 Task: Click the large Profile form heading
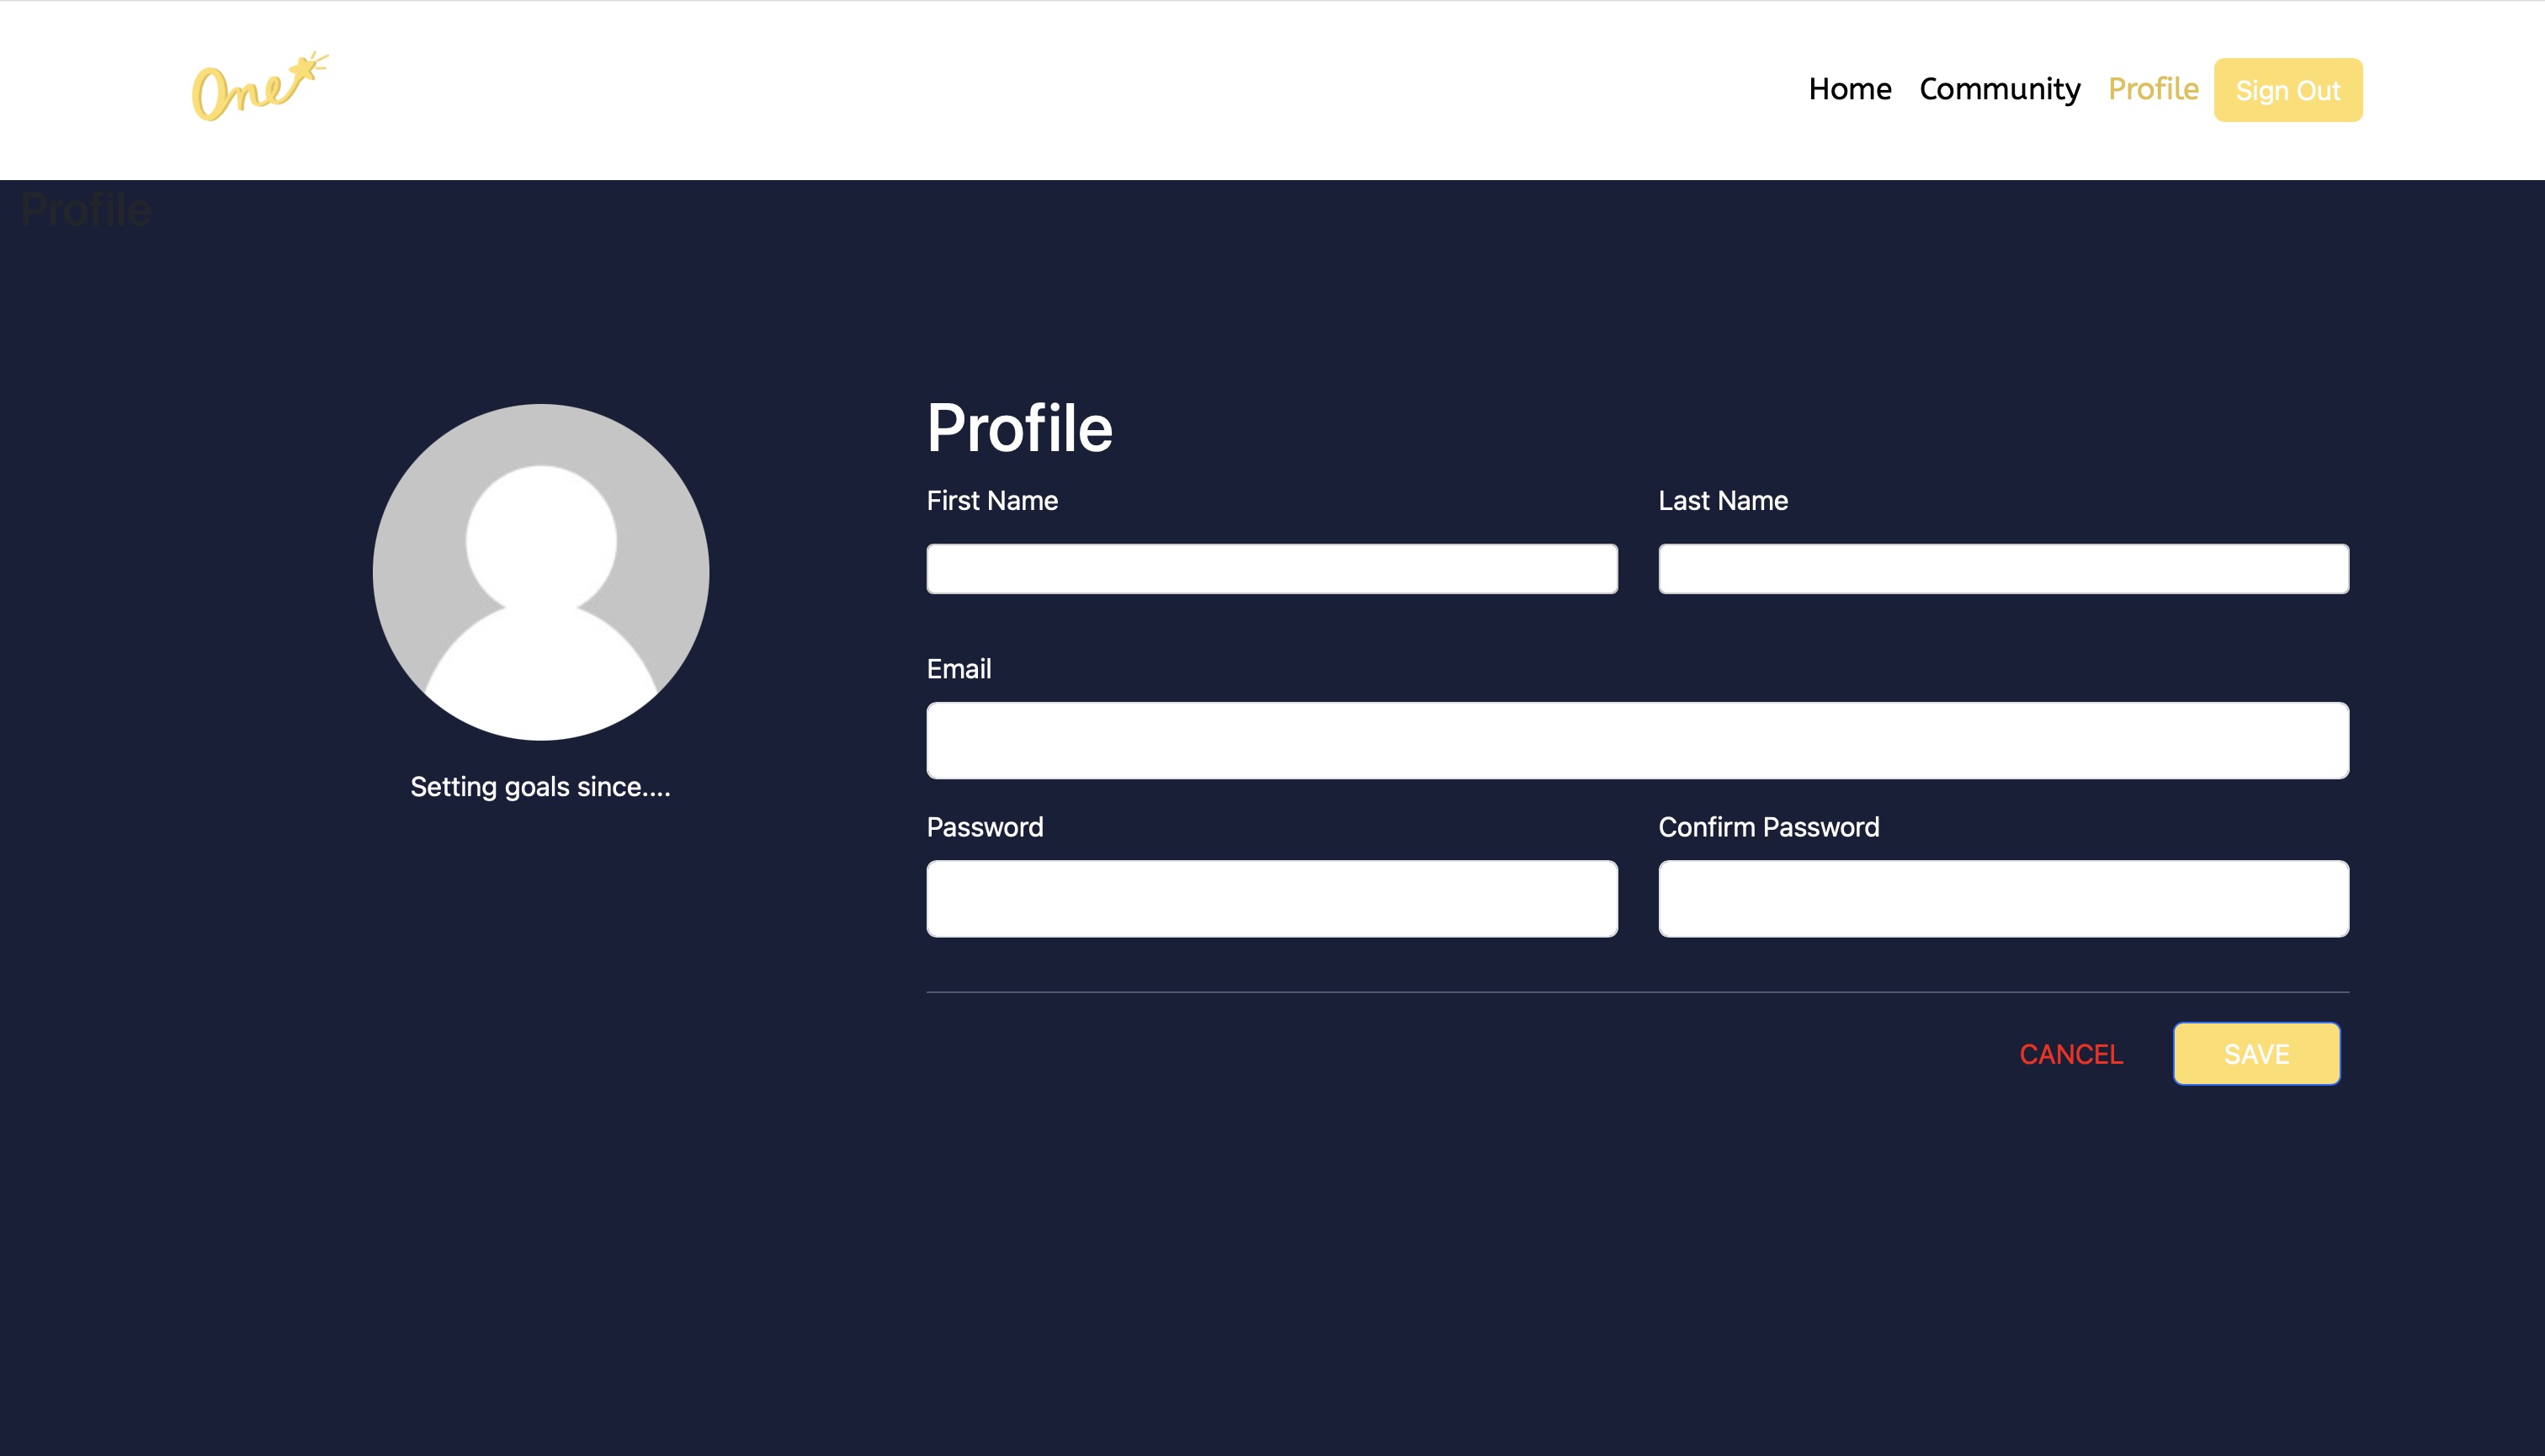tap(1019, 428)
